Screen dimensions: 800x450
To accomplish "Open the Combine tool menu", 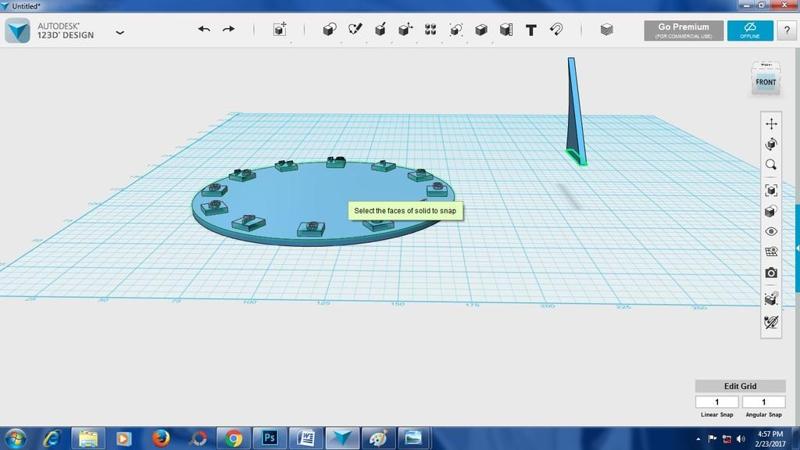I will pyautogui.click(x=481, y=30).
